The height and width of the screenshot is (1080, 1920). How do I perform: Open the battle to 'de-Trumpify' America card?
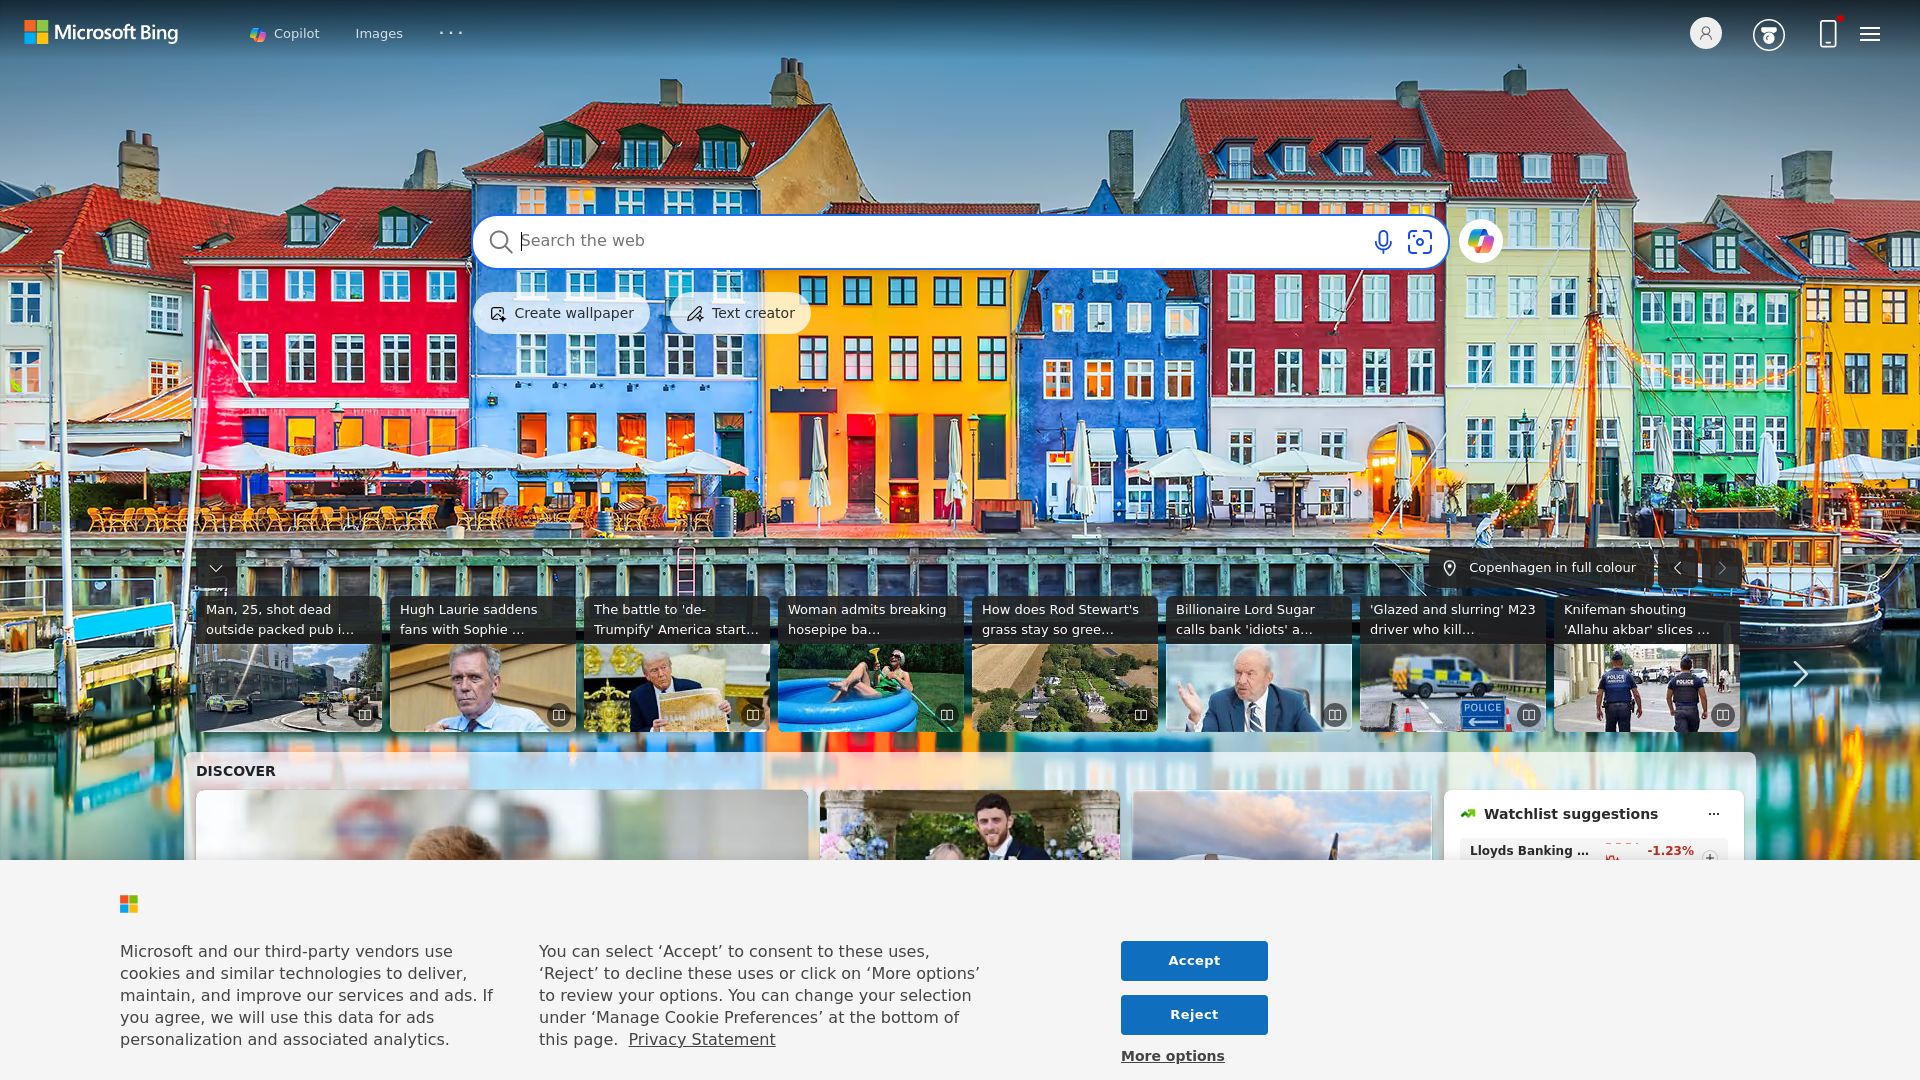pyautogui.click(x=677, y=664)
